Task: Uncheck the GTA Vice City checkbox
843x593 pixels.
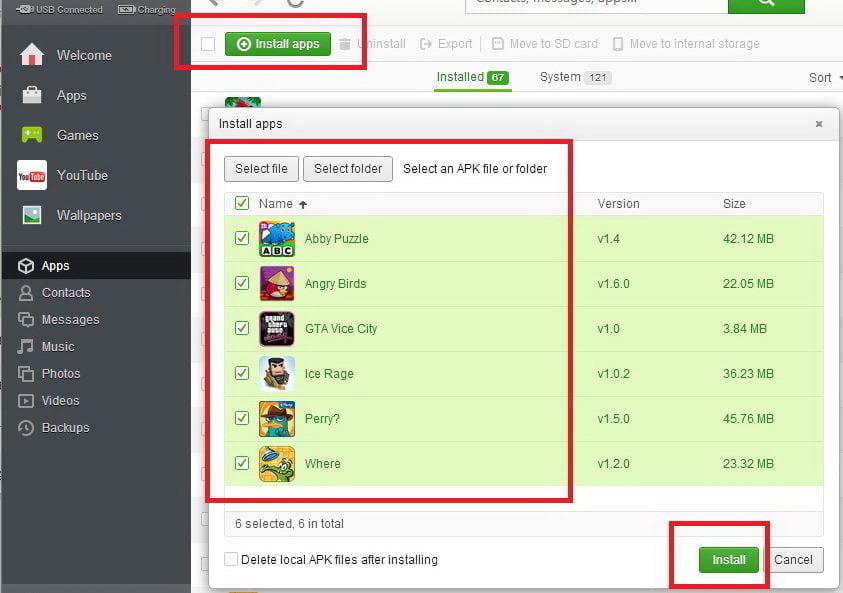Action: tap(242, 328)
